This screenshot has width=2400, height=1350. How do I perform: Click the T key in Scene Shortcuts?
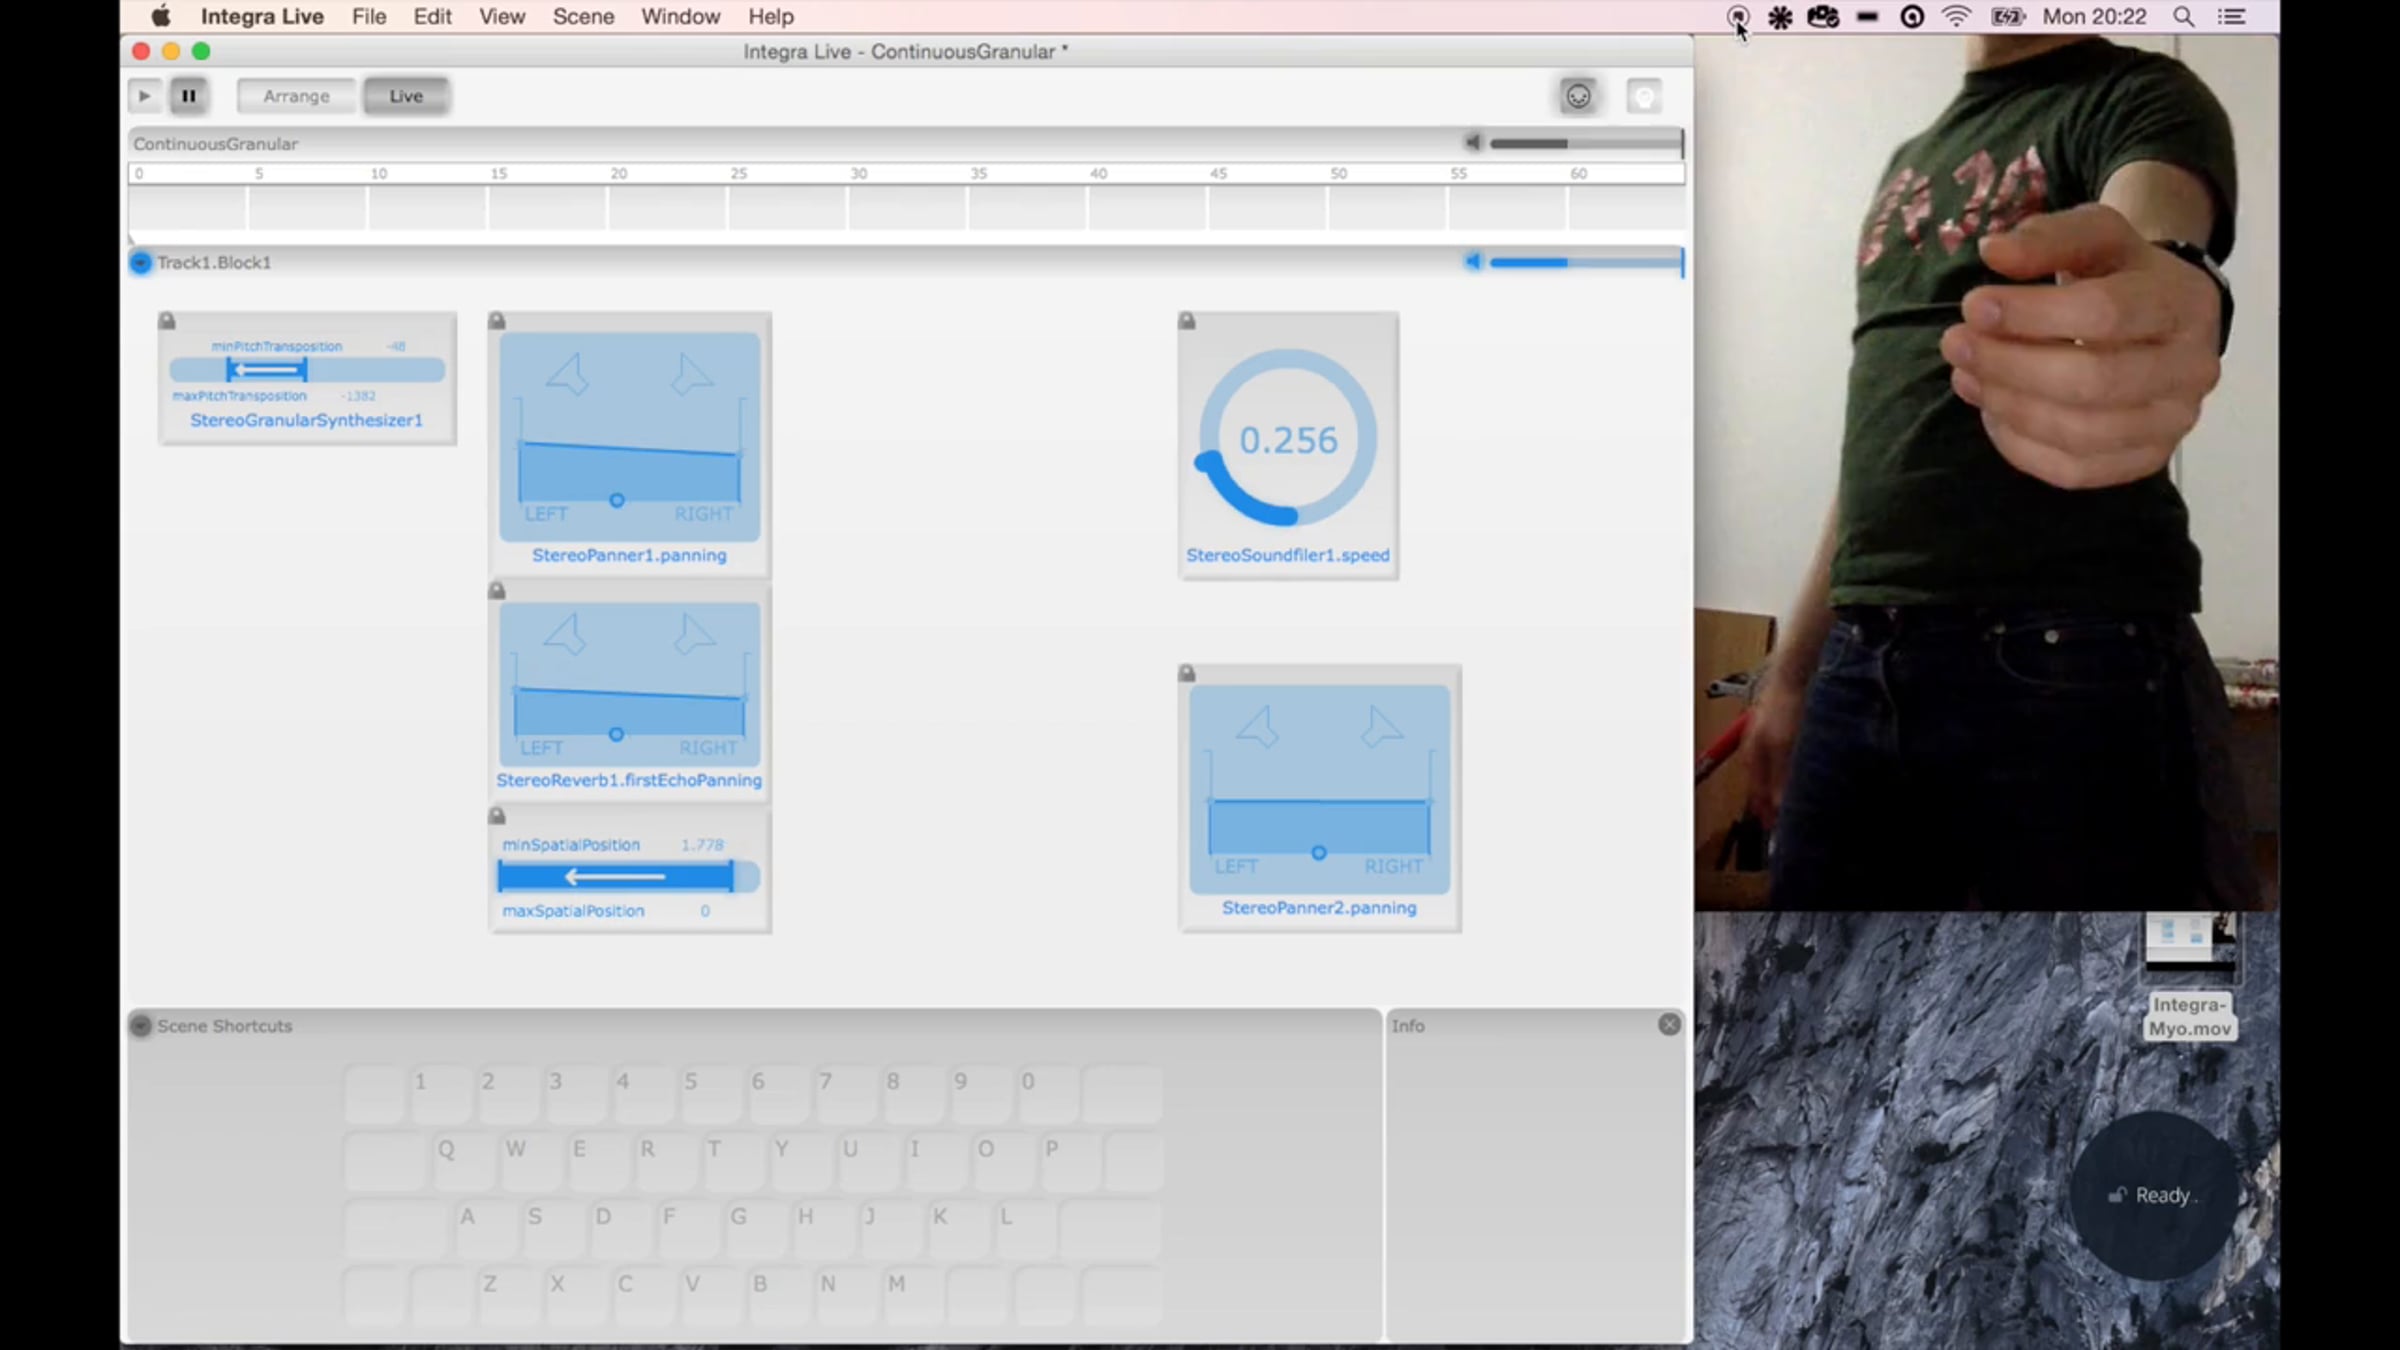[x=733, y=1161]
